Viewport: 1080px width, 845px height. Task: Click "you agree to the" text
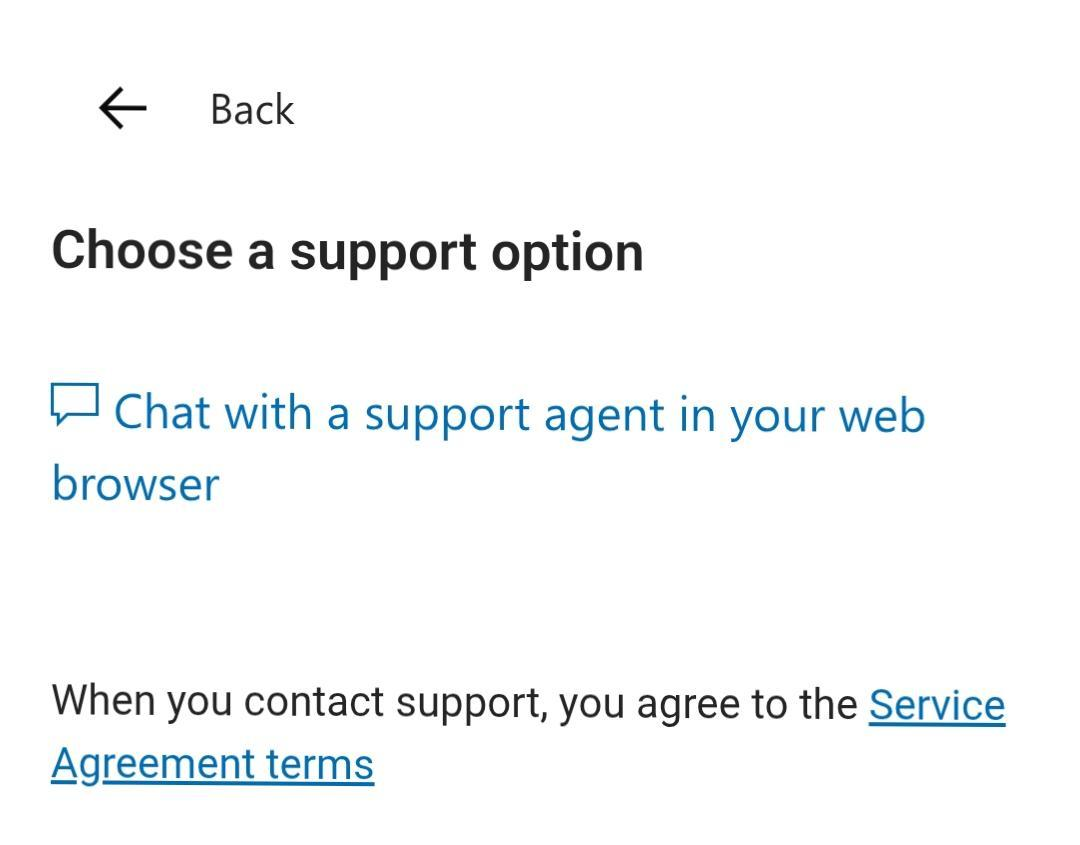tap(709, 704)
